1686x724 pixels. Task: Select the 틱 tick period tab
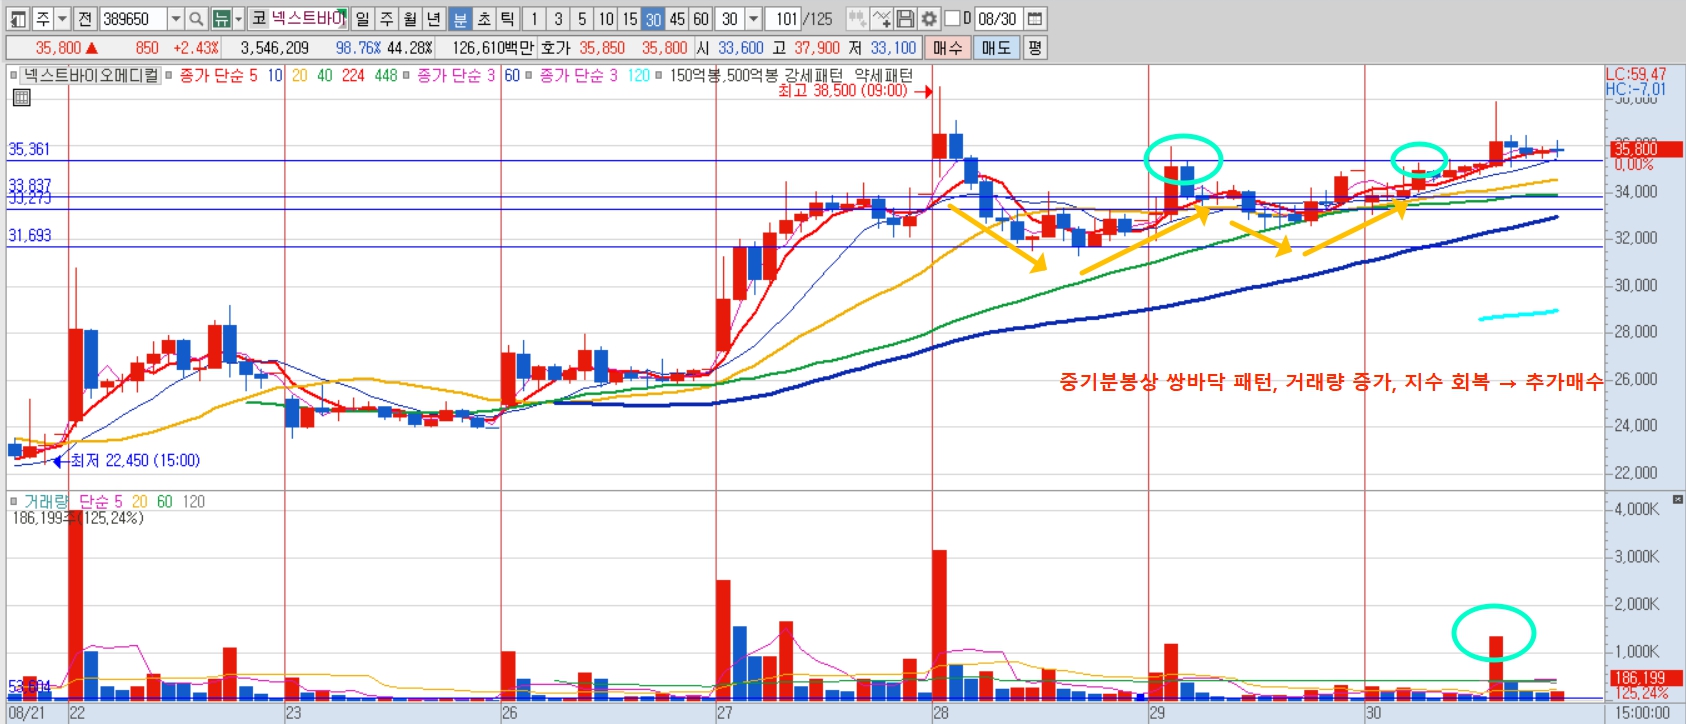[x=508, y=19]
